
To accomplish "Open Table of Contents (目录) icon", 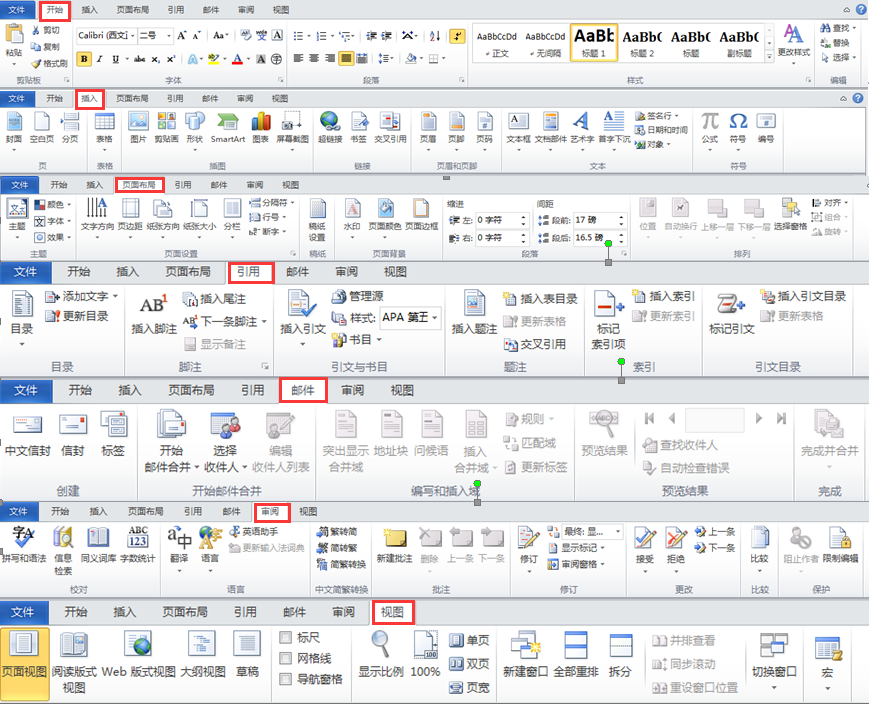I will [x=22, y=304].
